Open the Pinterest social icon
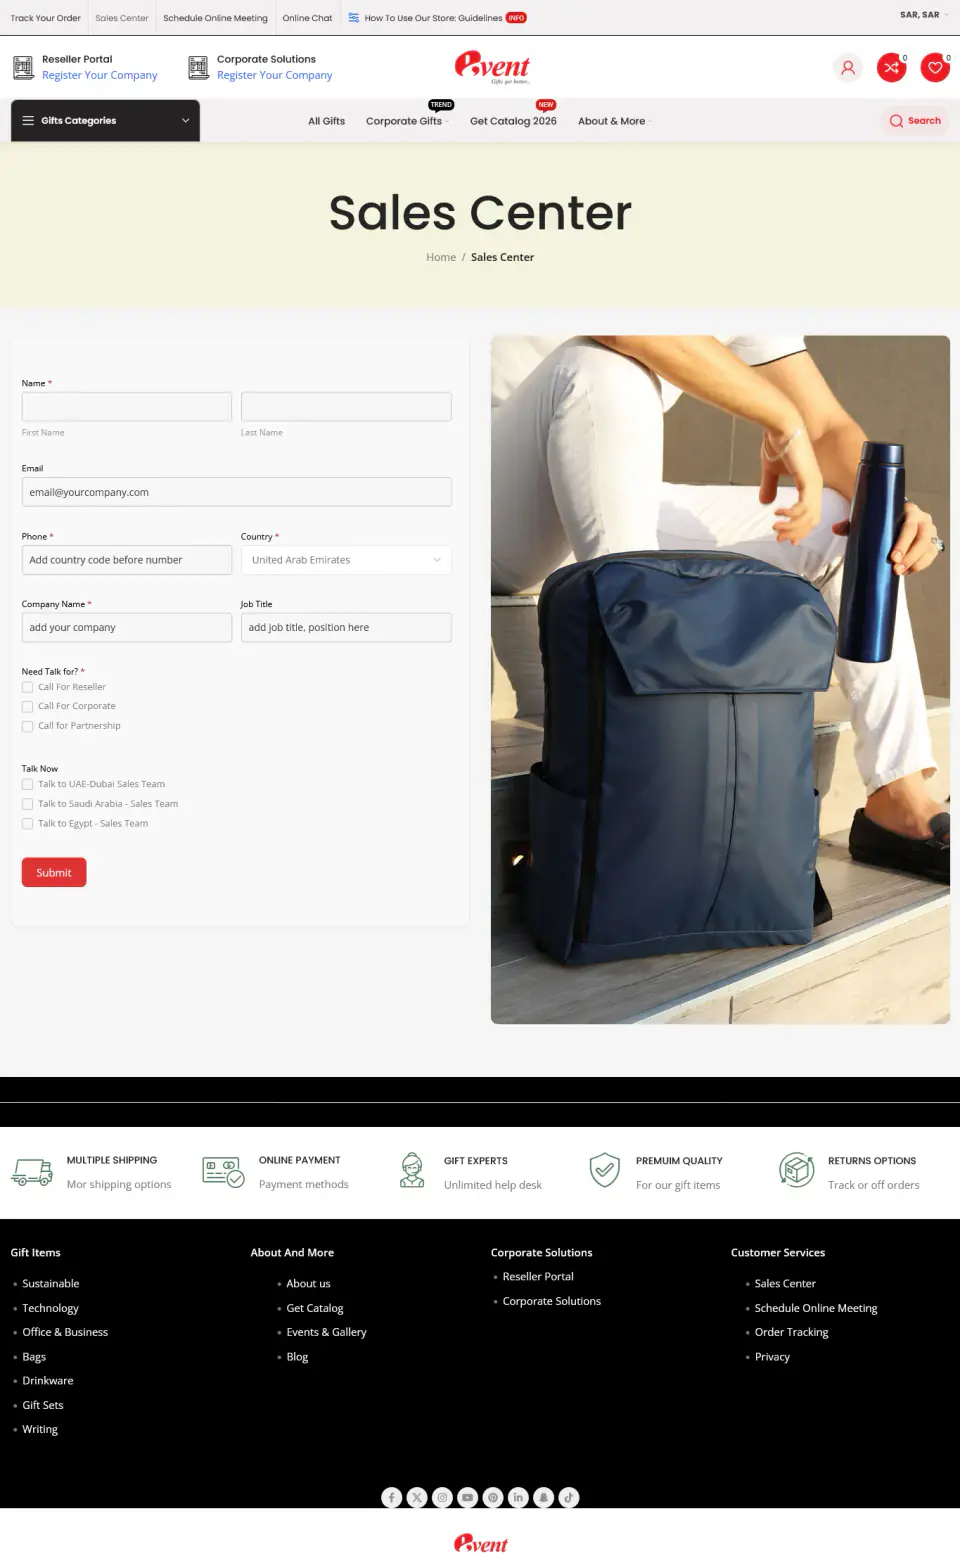 click(x=493, y=1497)
